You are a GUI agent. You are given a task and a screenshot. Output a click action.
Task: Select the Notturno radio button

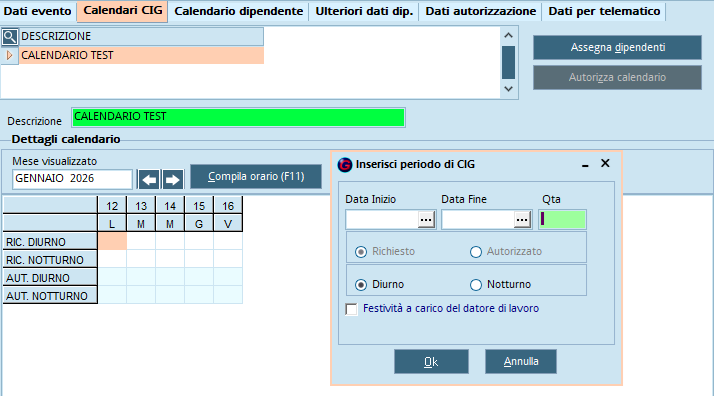tap(476, 285)
